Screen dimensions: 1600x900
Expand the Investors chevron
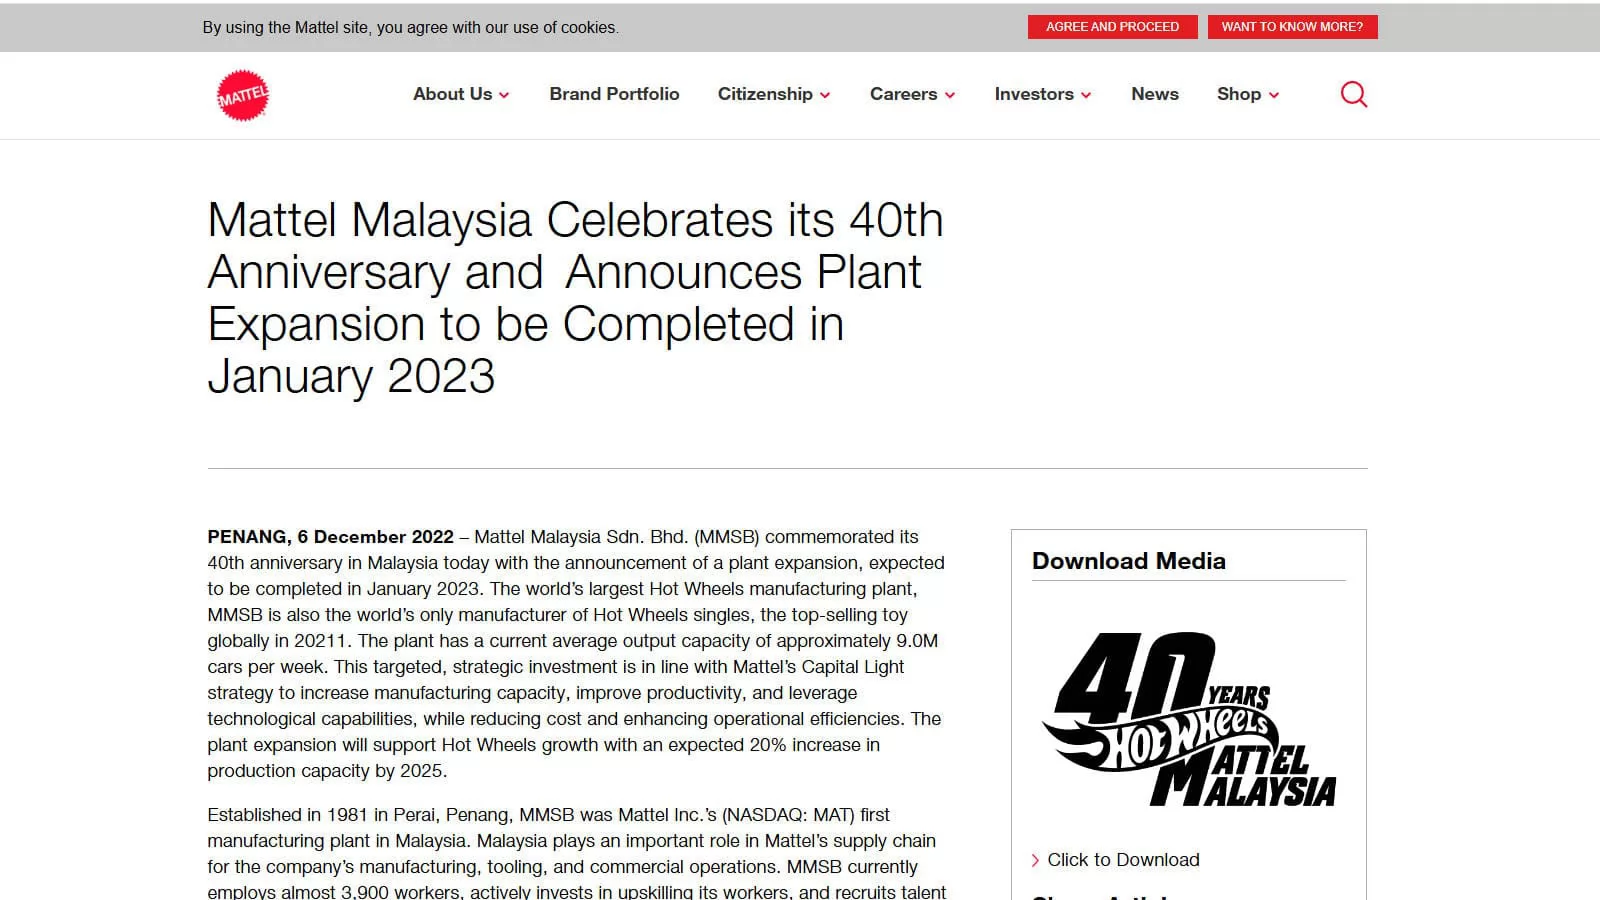click(1086, 95)
